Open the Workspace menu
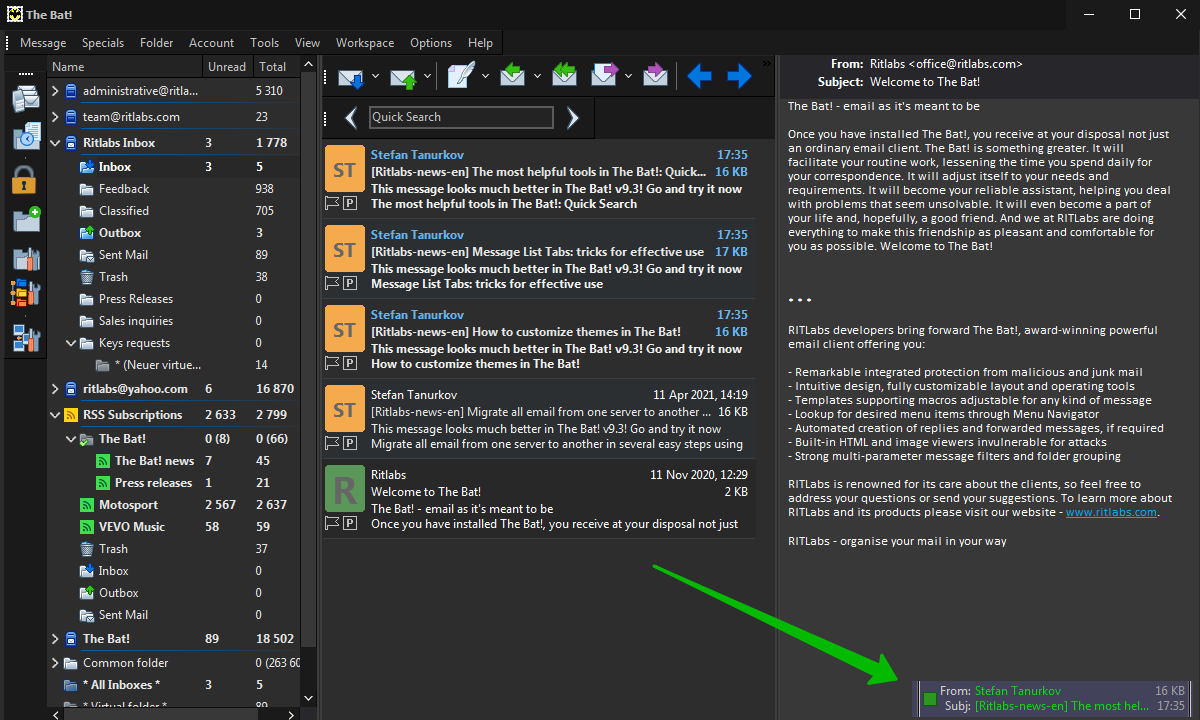The height and width of the screenshot is (720, 1200). coord(365,43)
